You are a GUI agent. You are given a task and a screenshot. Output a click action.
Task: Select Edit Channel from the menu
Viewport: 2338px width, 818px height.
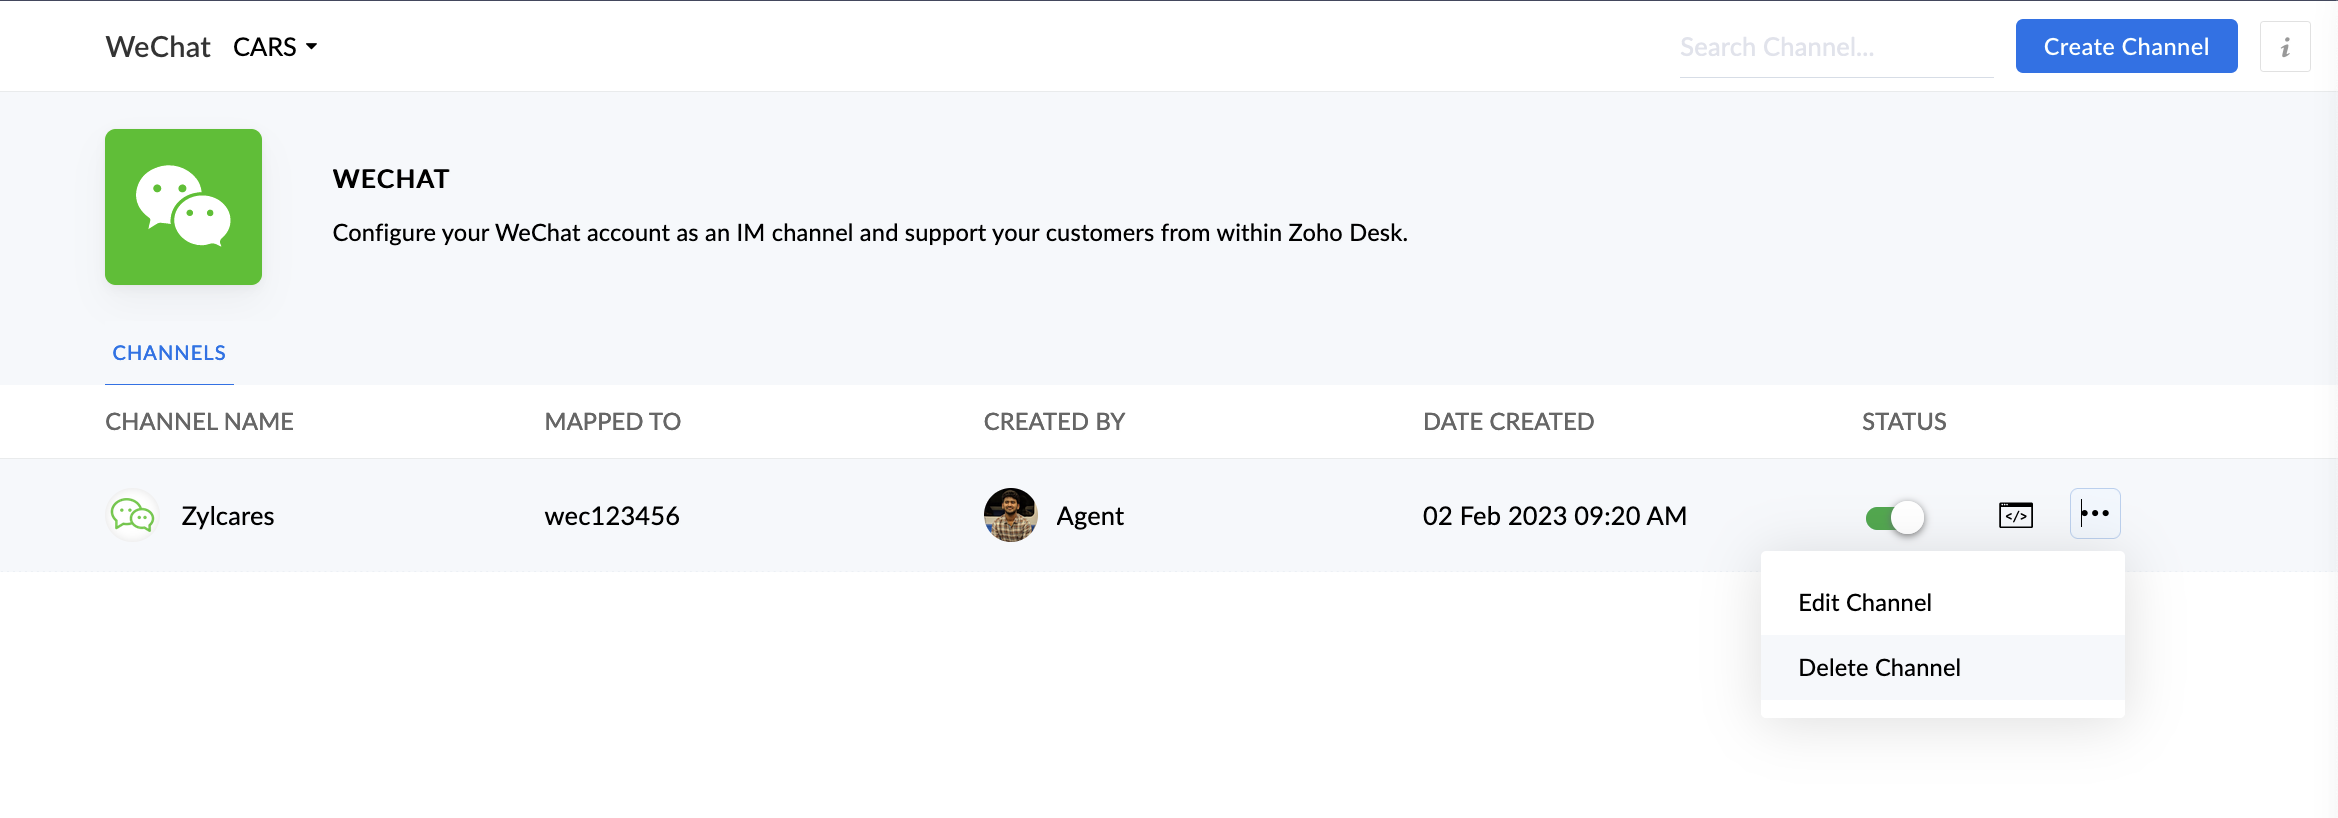point(1864,603)
